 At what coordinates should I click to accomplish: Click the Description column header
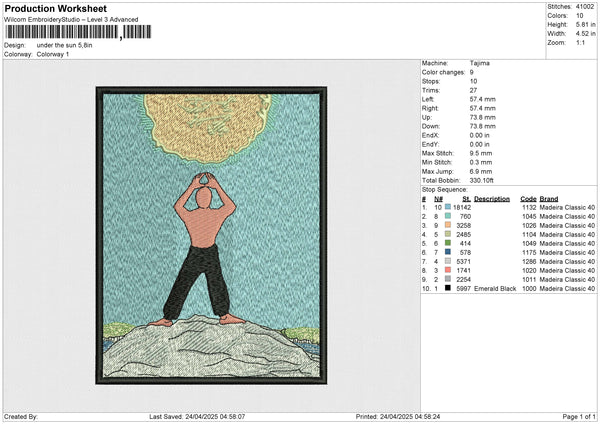click(492, 198)
